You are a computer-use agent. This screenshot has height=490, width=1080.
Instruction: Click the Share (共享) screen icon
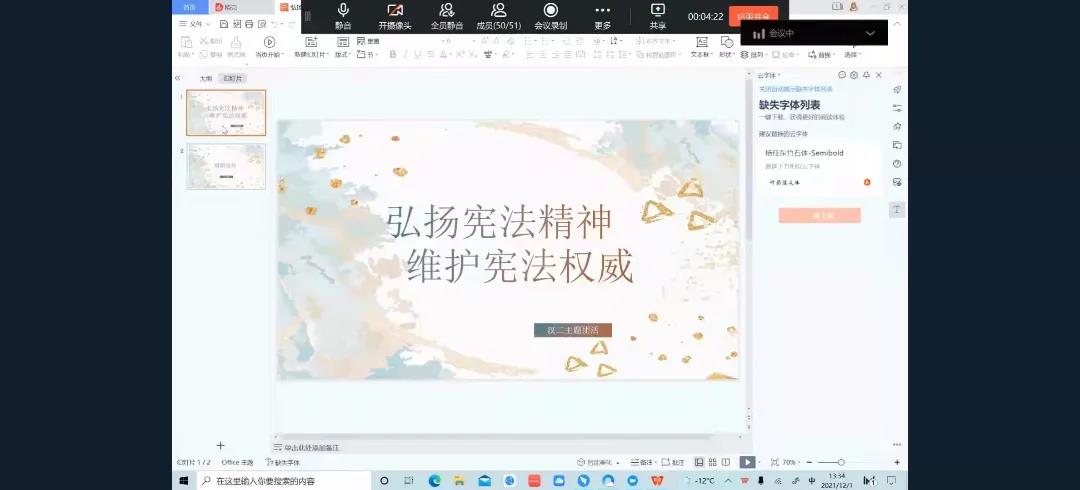click(x=657, y=15)
